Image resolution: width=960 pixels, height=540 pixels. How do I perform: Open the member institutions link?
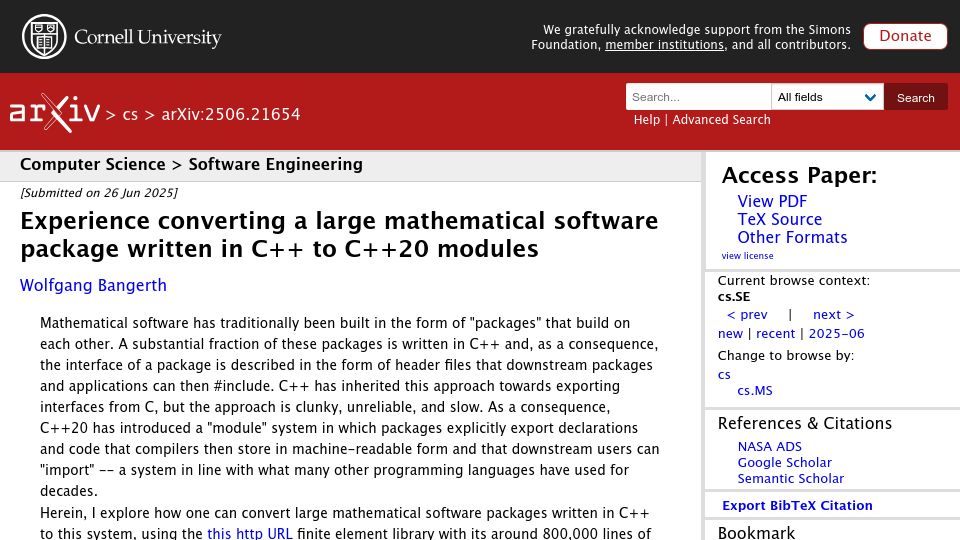(664, 45)
